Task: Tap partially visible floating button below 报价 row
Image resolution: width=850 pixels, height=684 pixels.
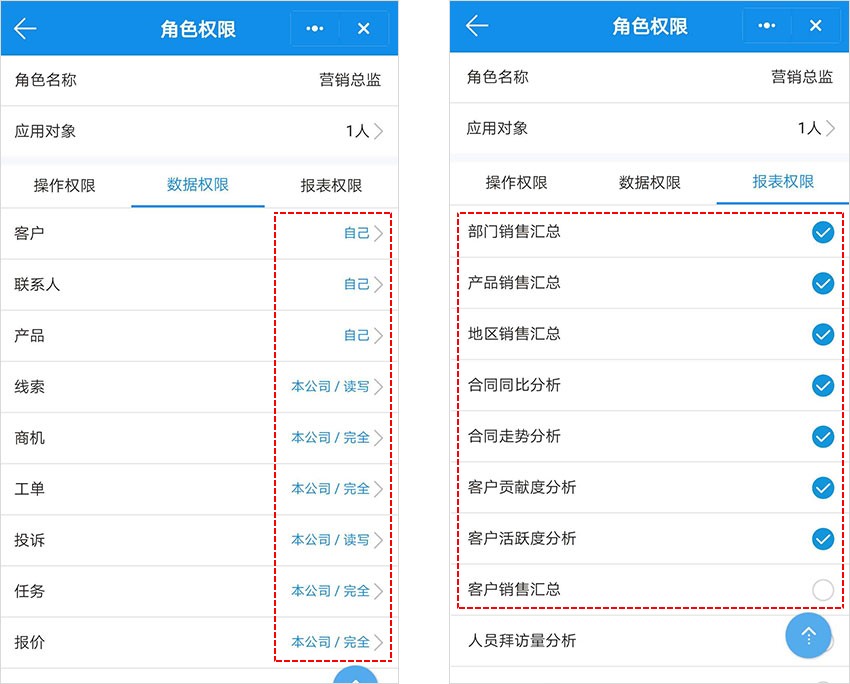Action: tap(354, 675)
